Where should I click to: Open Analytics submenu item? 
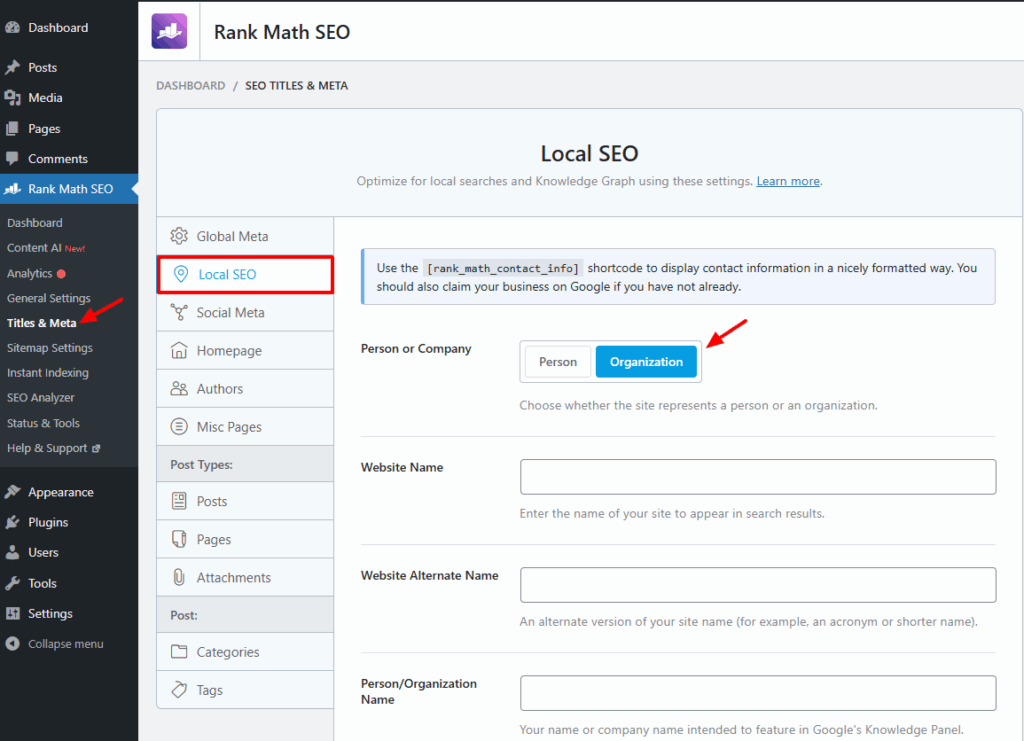[36, 273]
